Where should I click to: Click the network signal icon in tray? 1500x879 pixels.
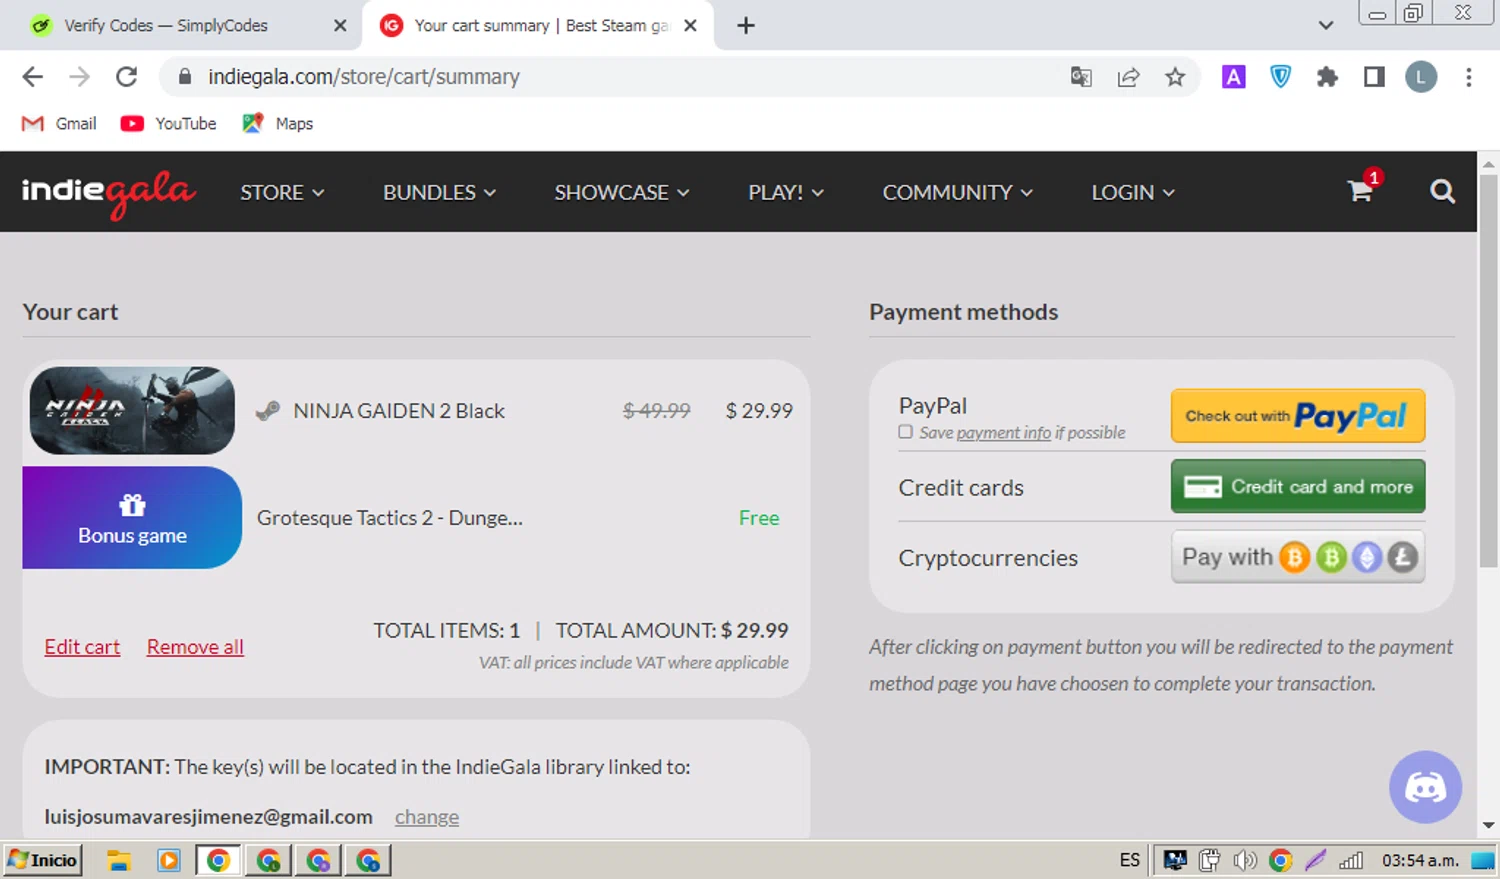(x=1351, y=860)
